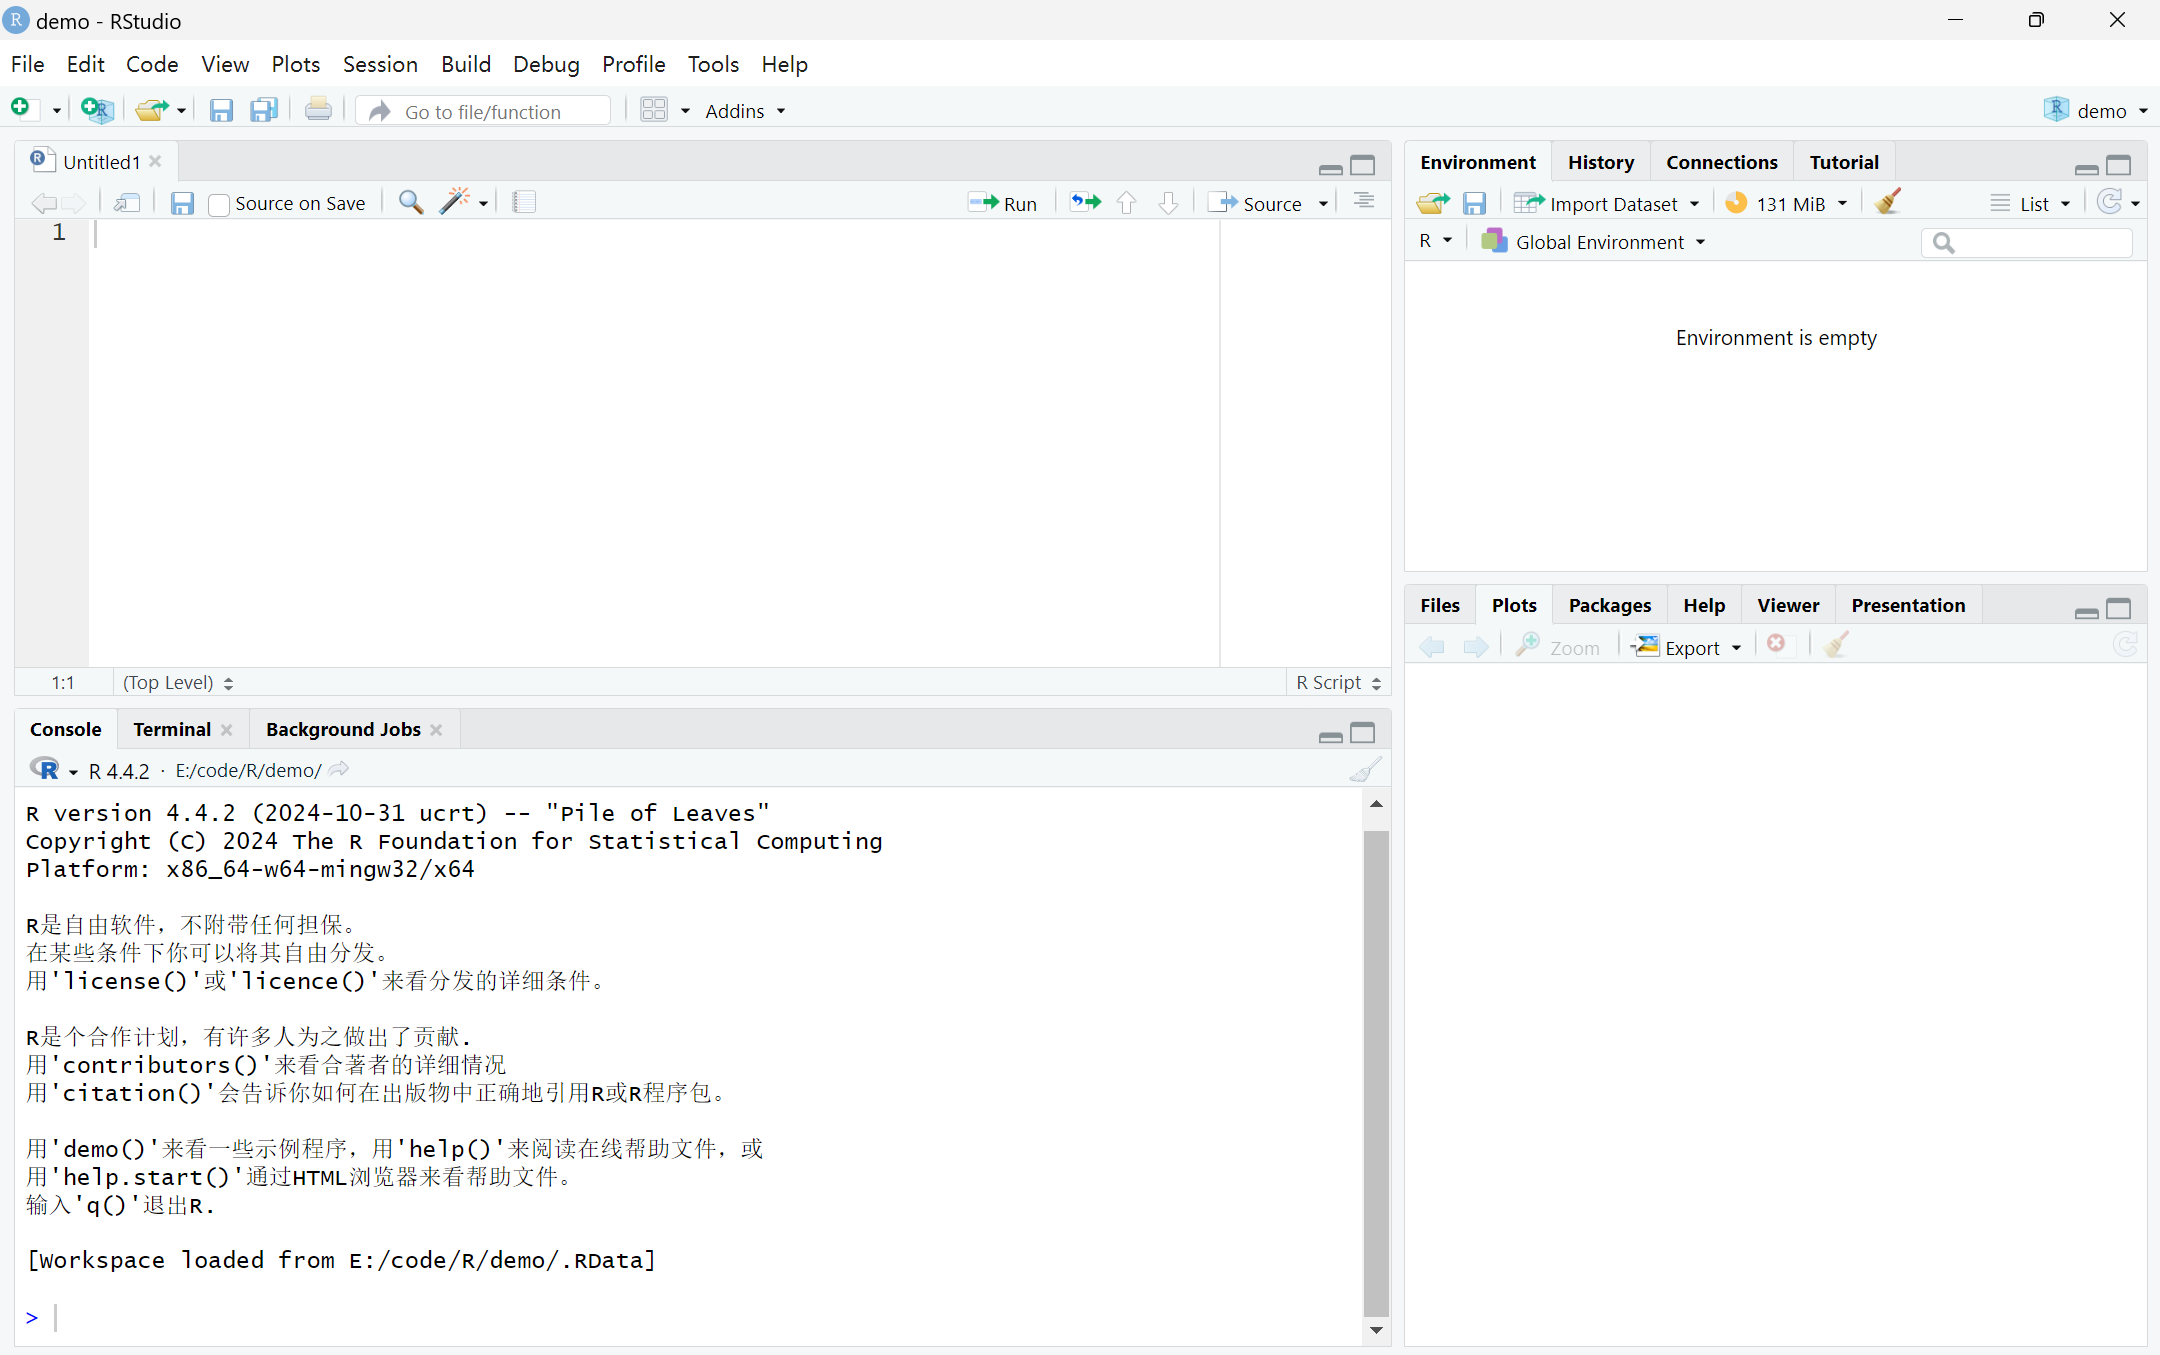2160x1355 pixels.
Task: Switch to the Packages tab
Action: click(1610, 605)
